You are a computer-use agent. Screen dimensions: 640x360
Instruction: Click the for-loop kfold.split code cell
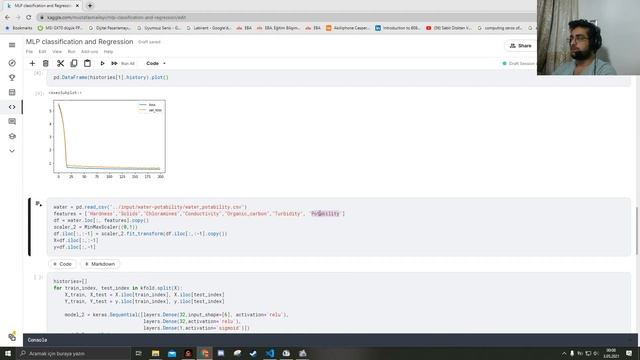click(339, 303)
